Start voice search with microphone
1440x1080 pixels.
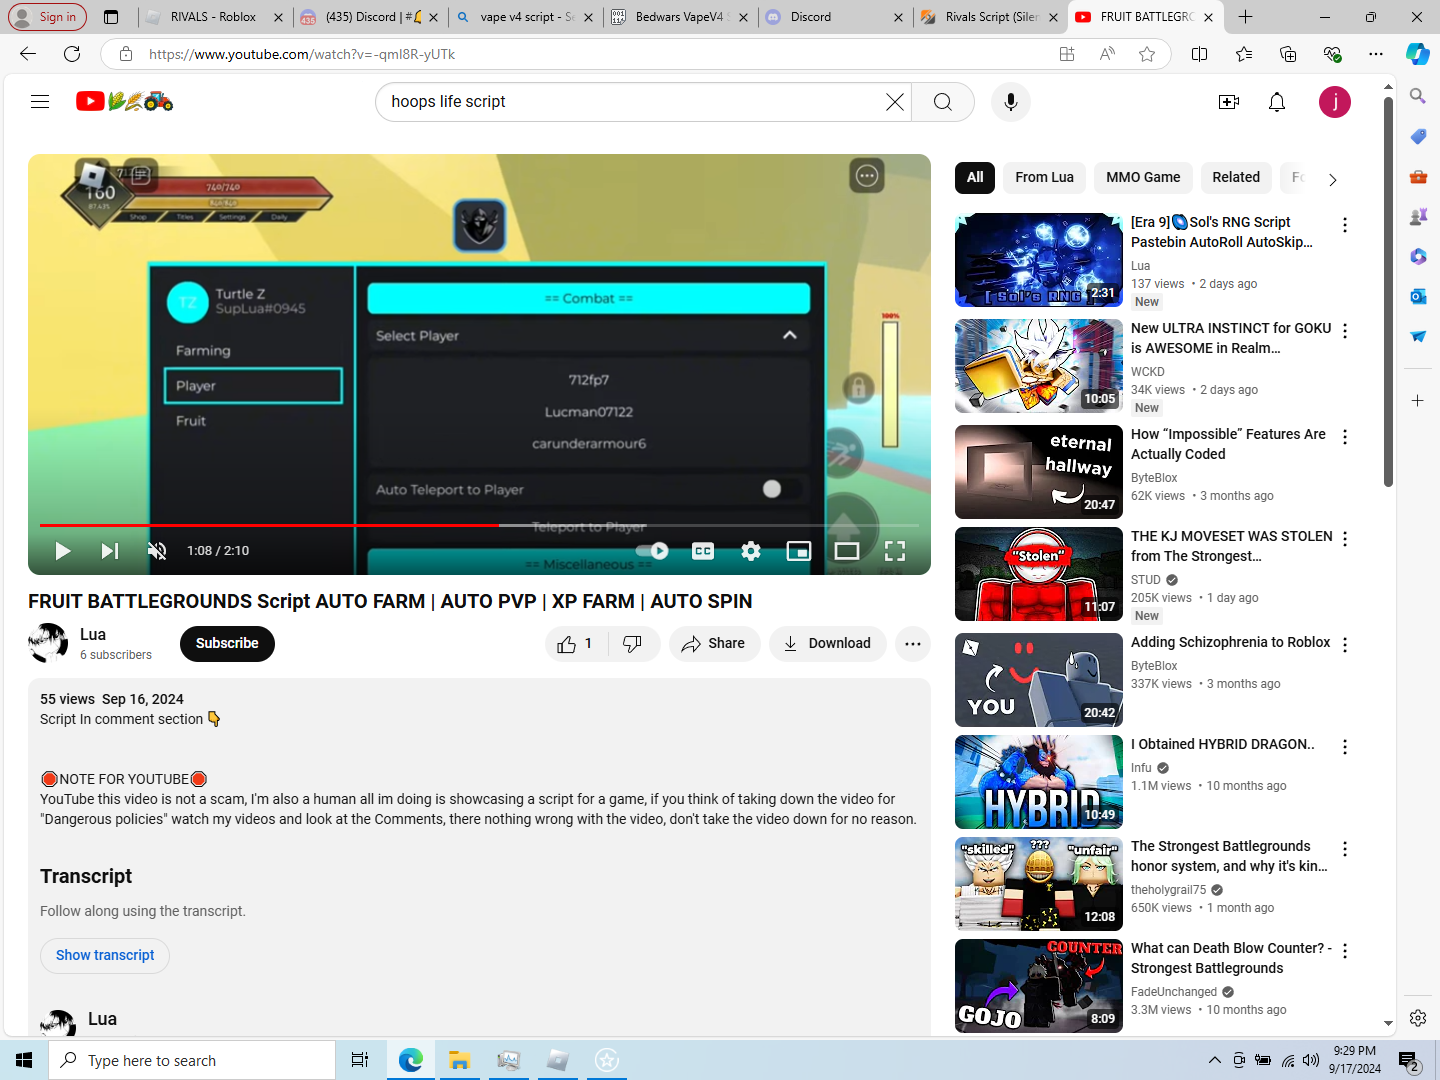point(1011,102)
